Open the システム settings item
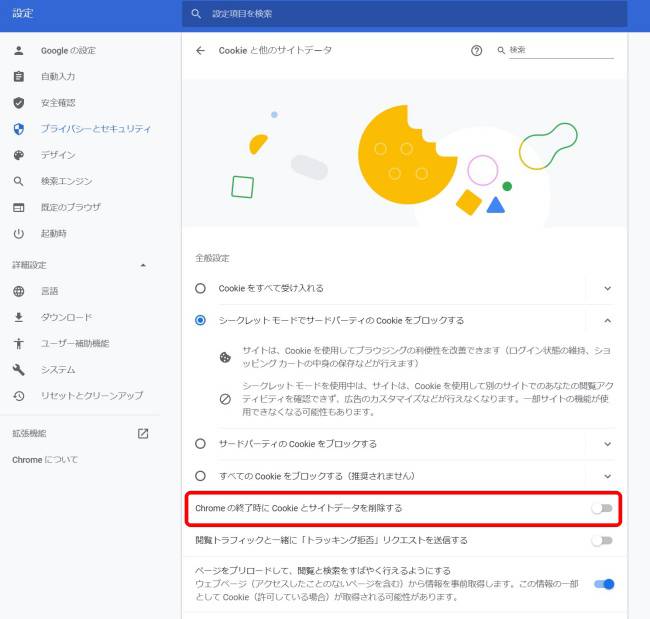 pos(58,369)
